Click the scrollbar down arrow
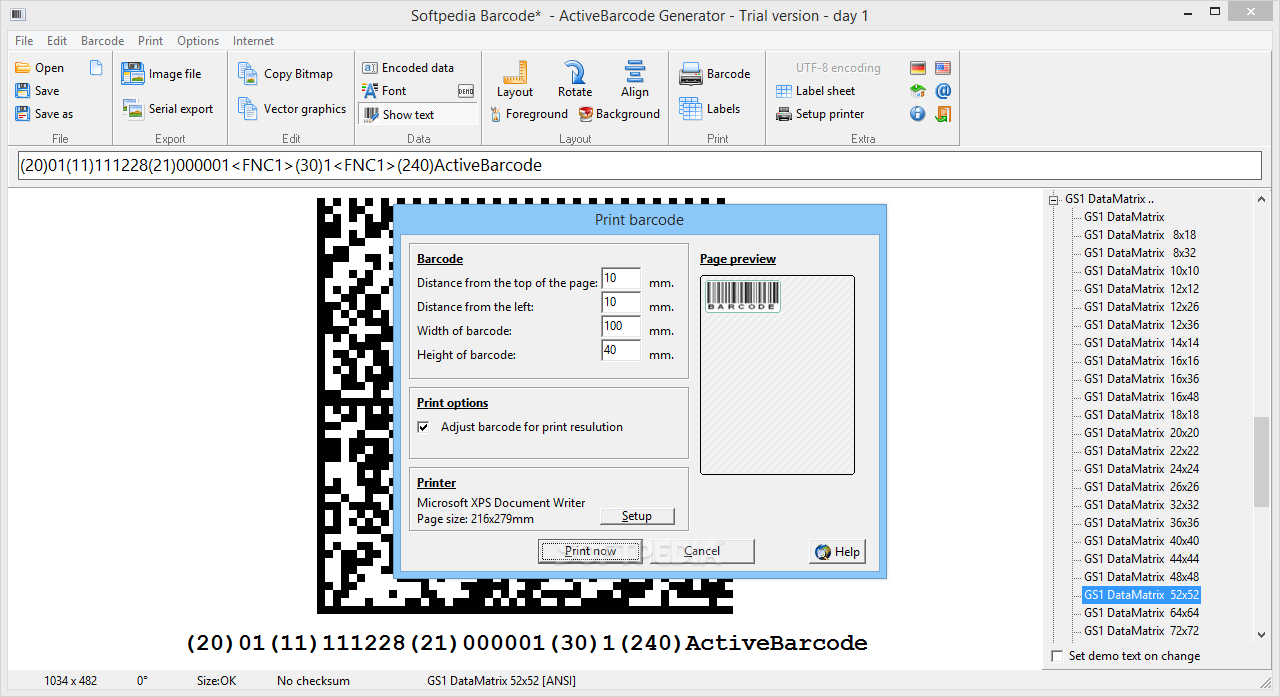 tap(1261, 634)
